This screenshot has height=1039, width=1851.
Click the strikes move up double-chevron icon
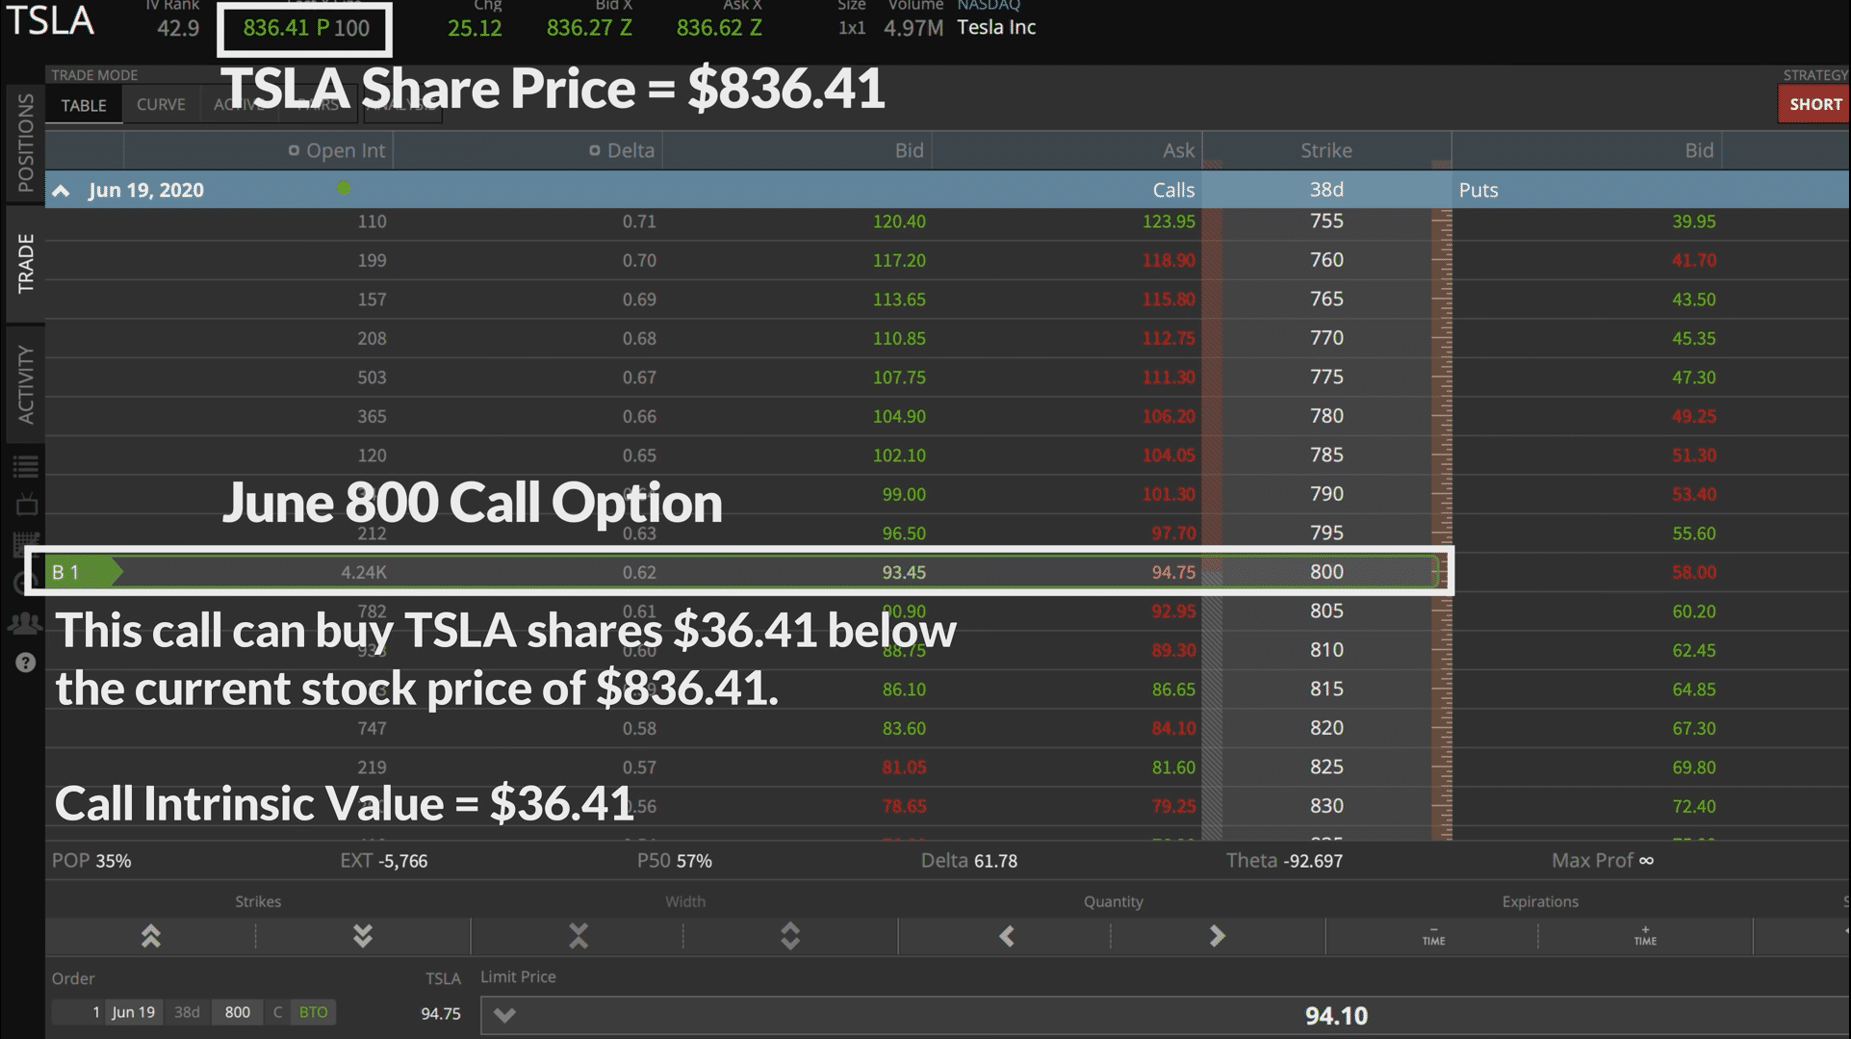151,936
